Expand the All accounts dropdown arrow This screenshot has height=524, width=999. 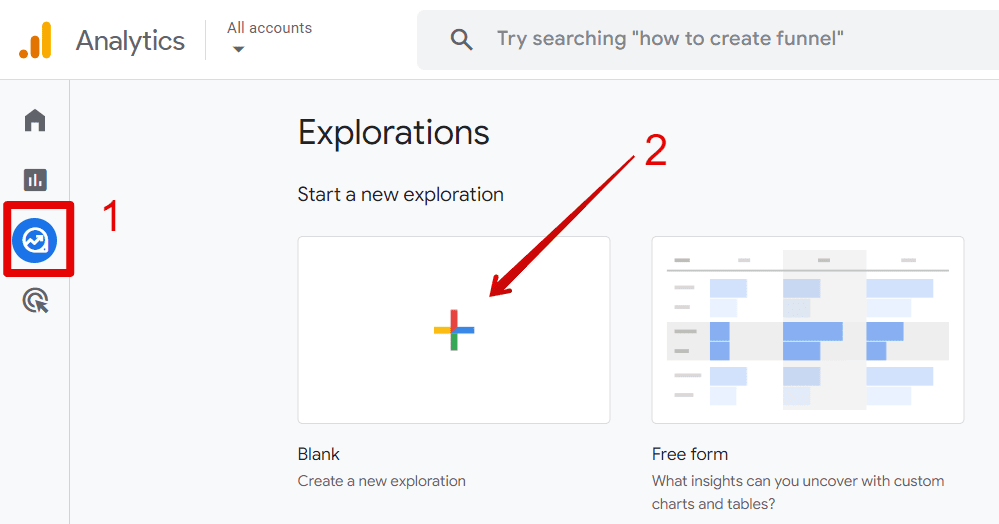[238, 49]
